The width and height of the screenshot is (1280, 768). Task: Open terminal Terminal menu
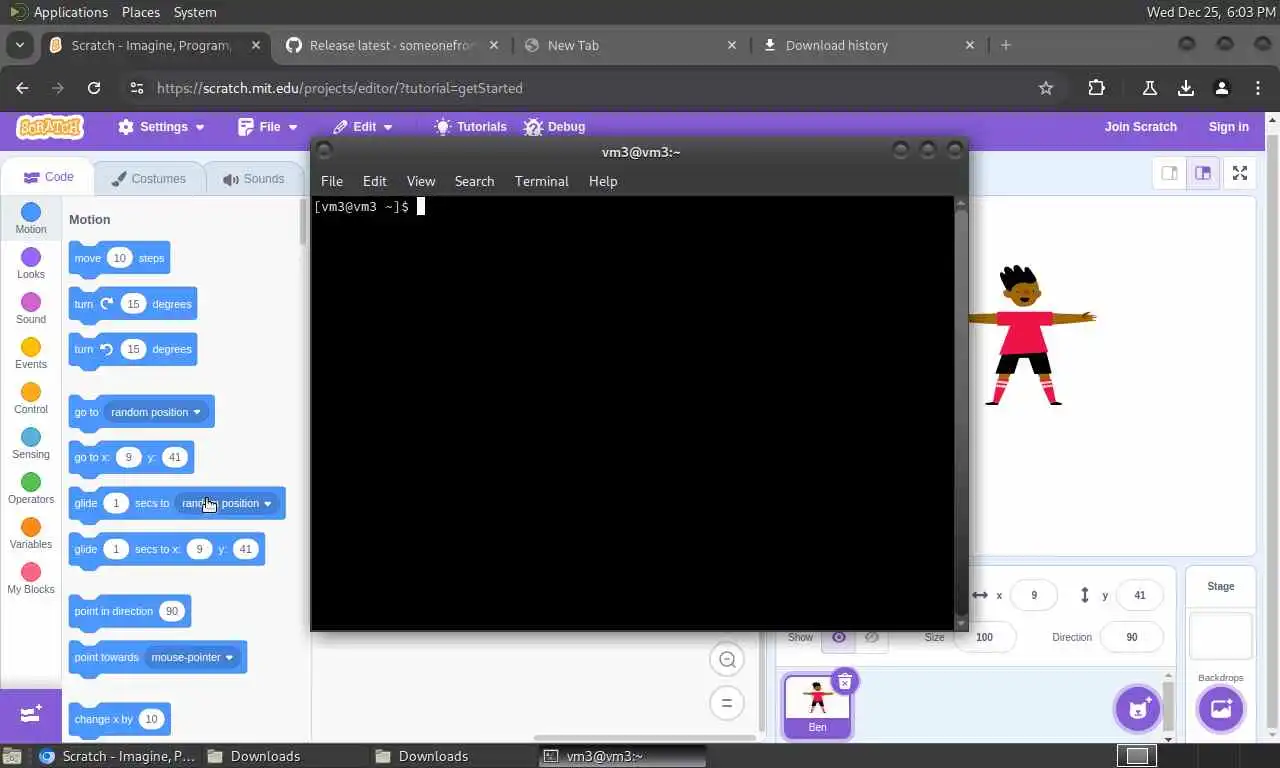(x=542, y=181)
